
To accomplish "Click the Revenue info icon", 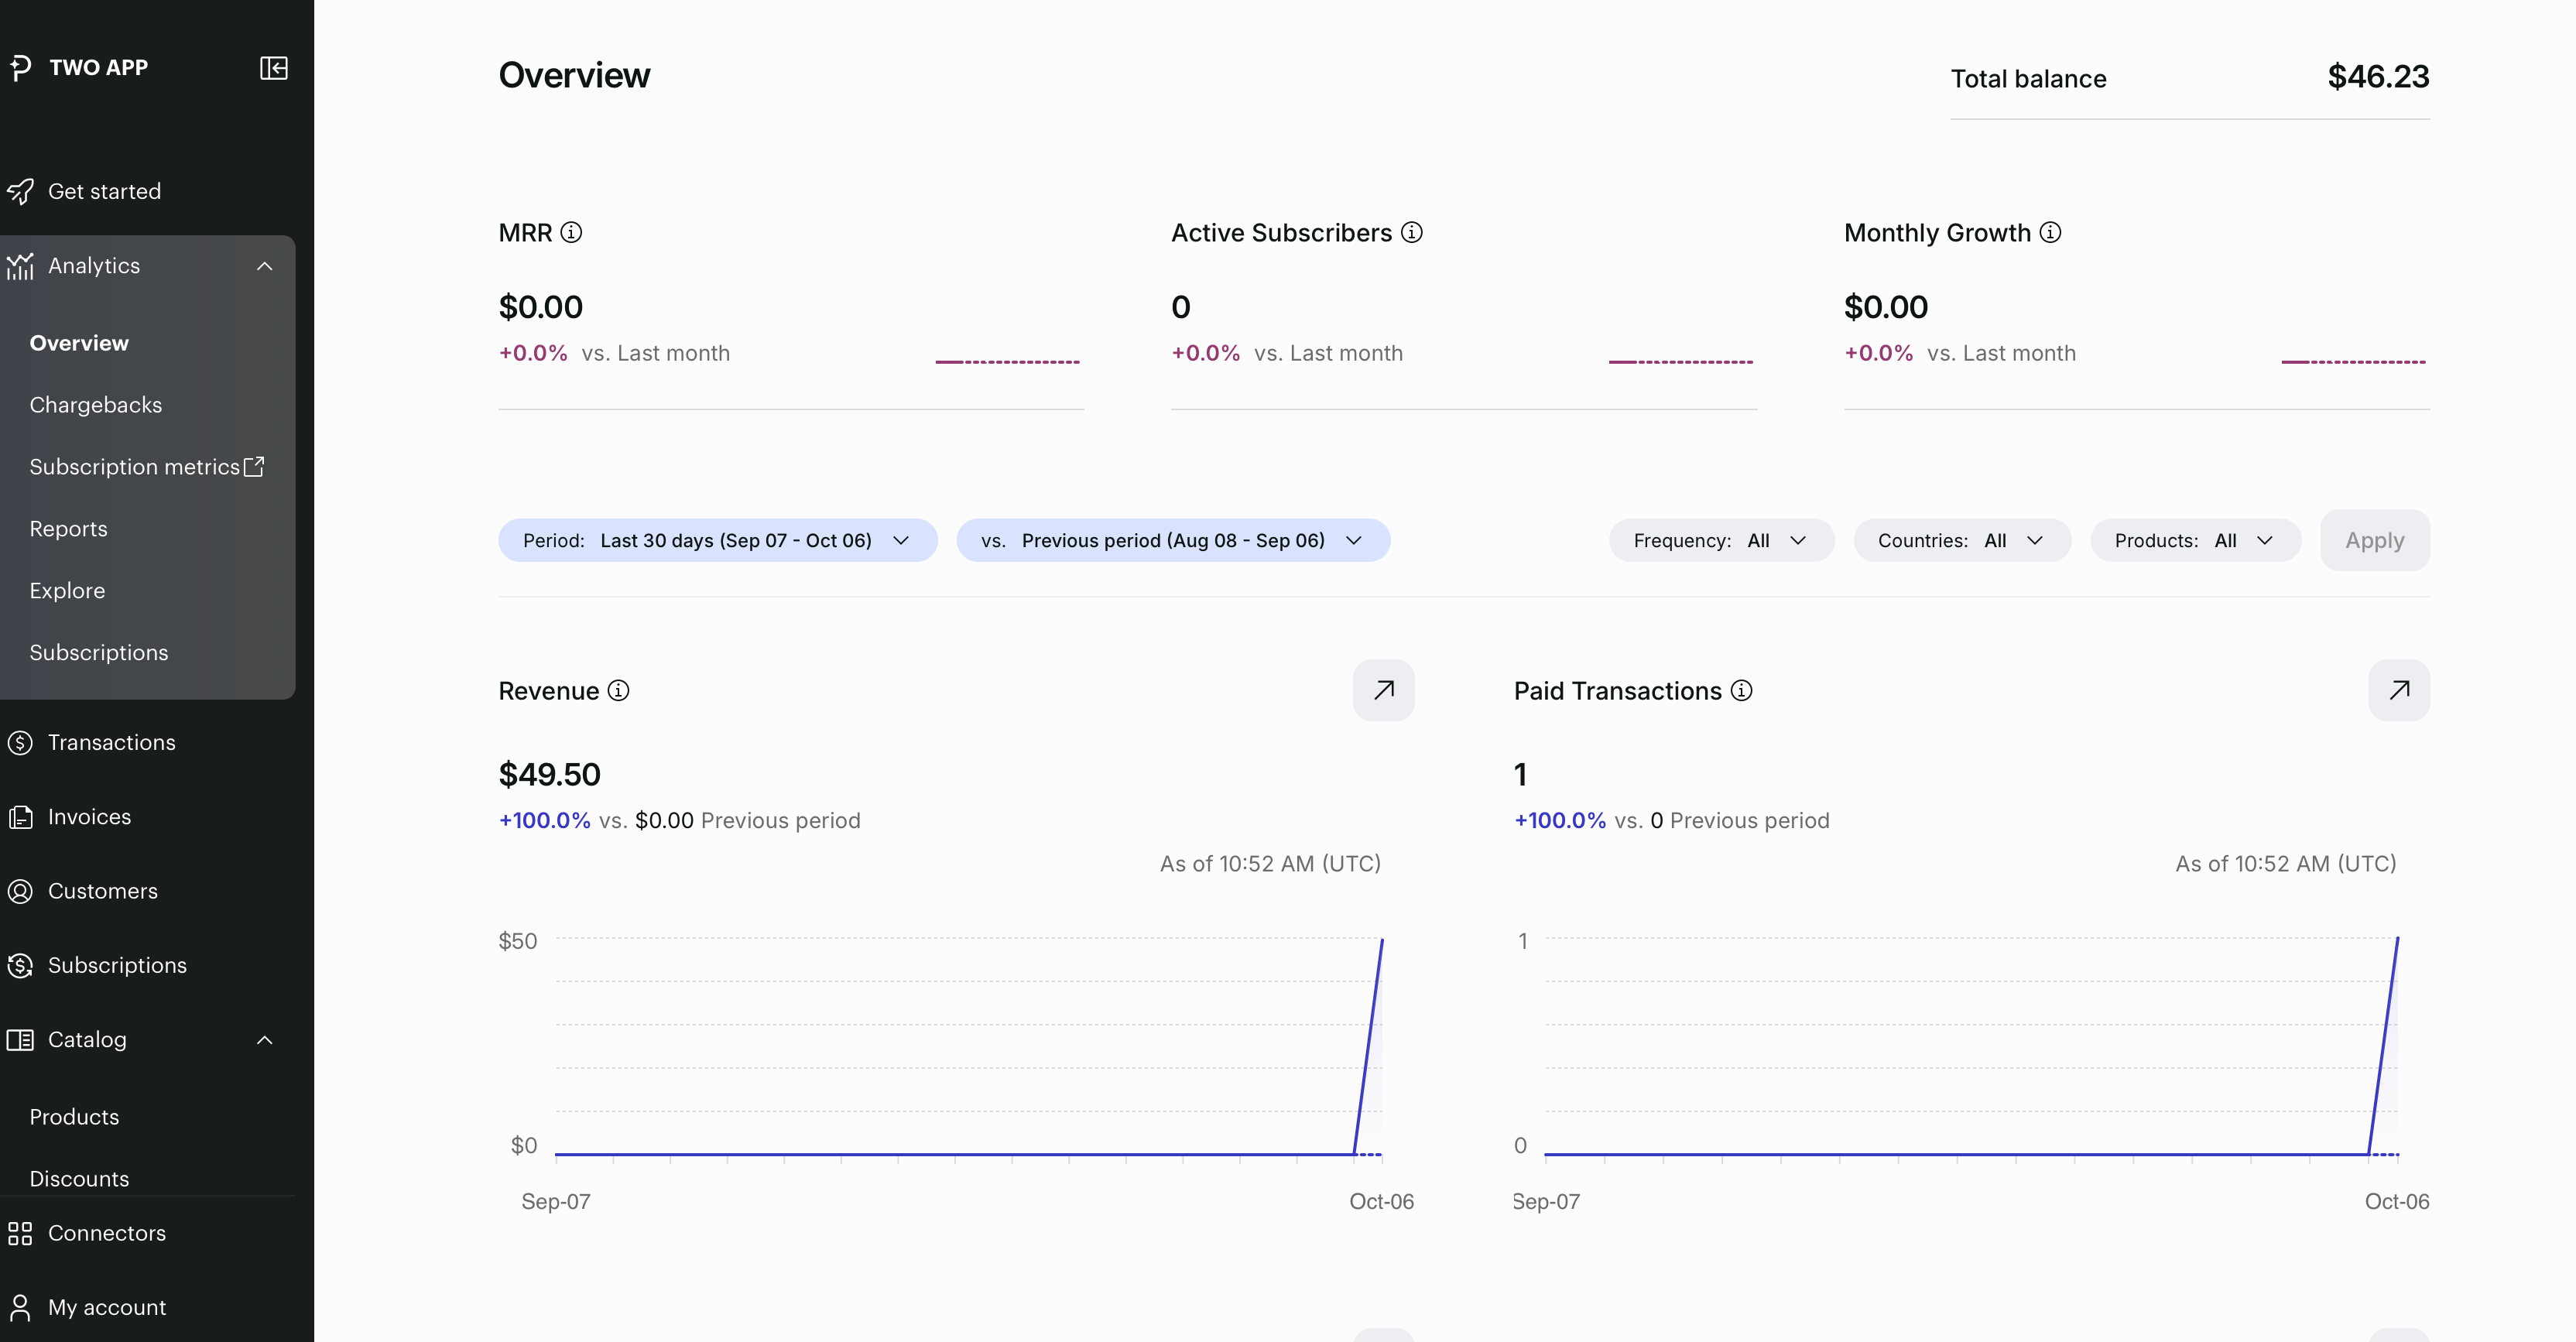I will coord(618,691).
